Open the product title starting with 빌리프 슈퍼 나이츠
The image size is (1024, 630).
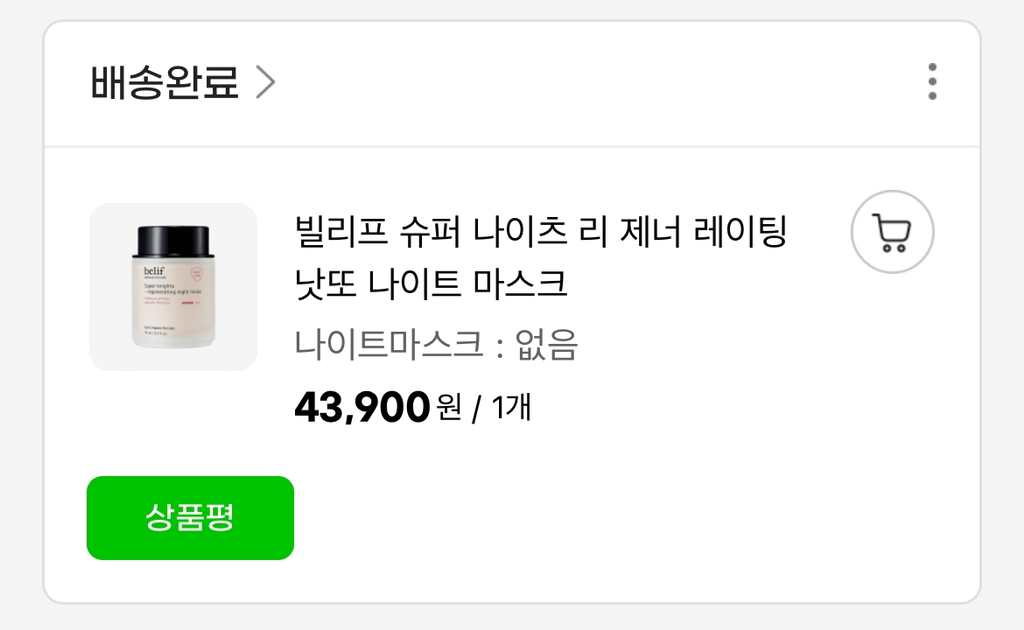pos(541,233)
